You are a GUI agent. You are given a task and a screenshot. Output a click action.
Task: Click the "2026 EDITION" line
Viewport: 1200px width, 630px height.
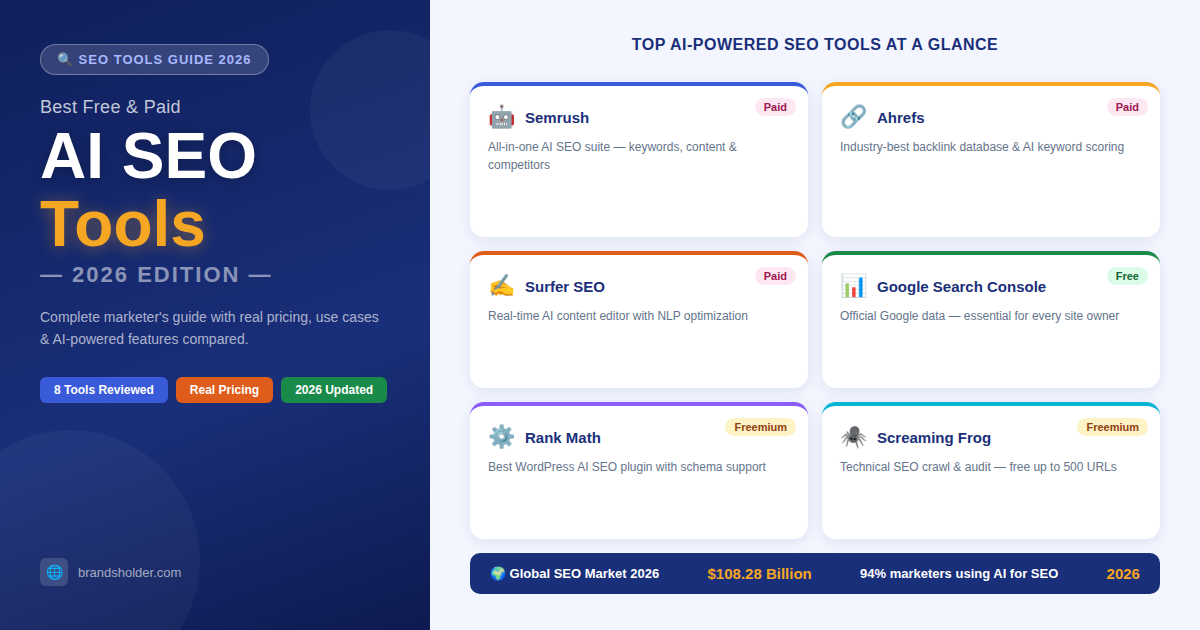155,275
